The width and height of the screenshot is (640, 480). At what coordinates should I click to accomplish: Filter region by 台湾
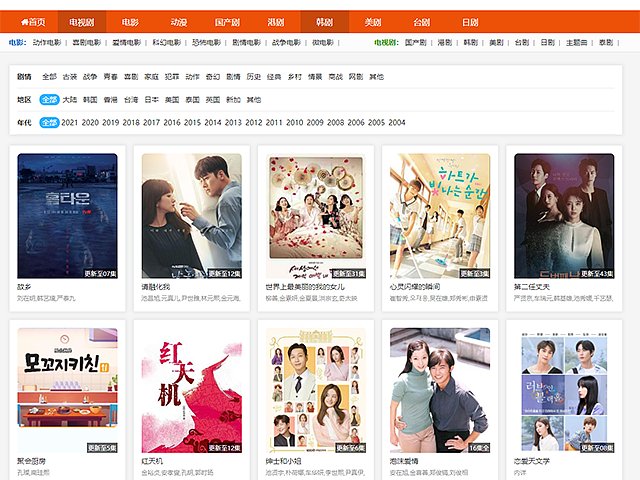[131, 100]
